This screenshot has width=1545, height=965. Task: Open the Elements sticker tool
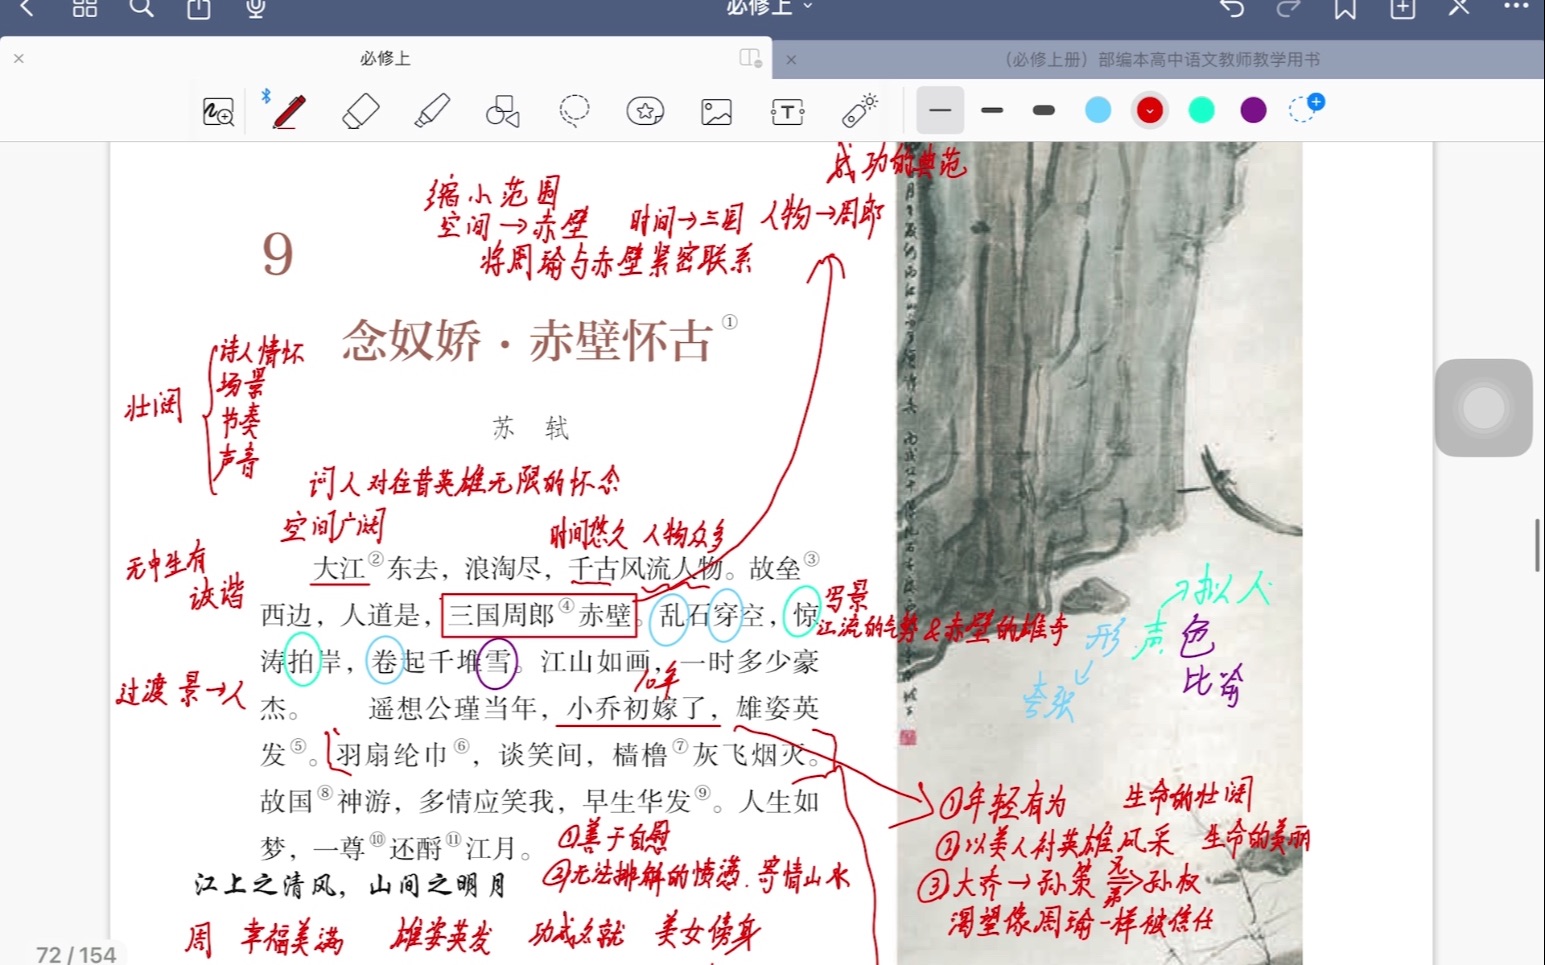[x=645, y=111]
